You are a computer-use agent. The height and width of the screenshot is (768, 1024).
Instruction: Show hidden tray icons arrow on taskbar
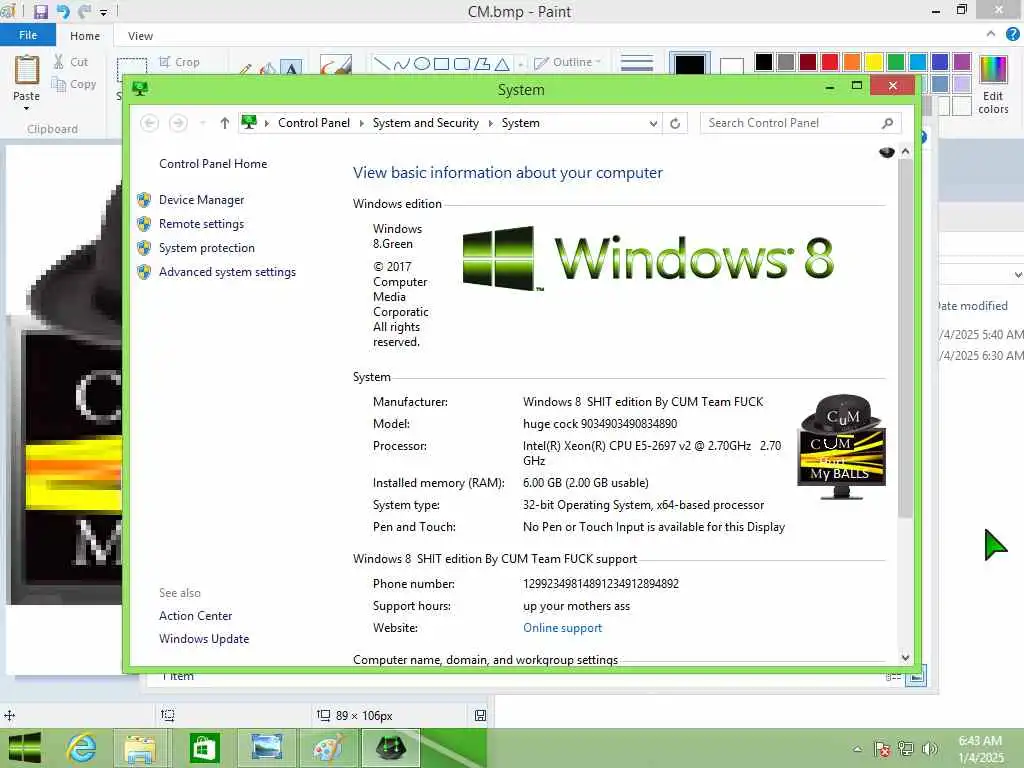click(x=857, y=749)
